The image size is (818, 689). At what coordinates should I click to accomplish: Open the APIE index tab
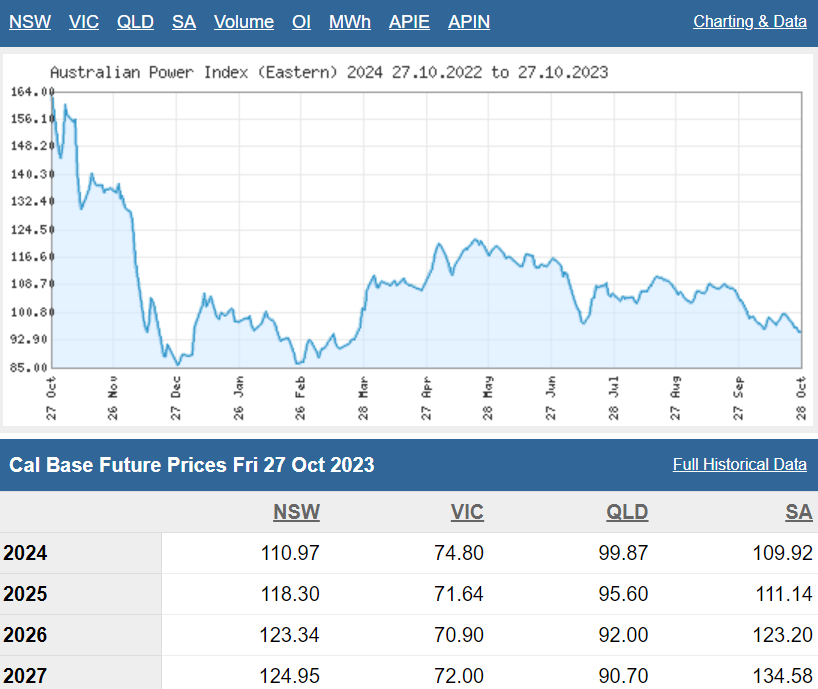[409, 21]
